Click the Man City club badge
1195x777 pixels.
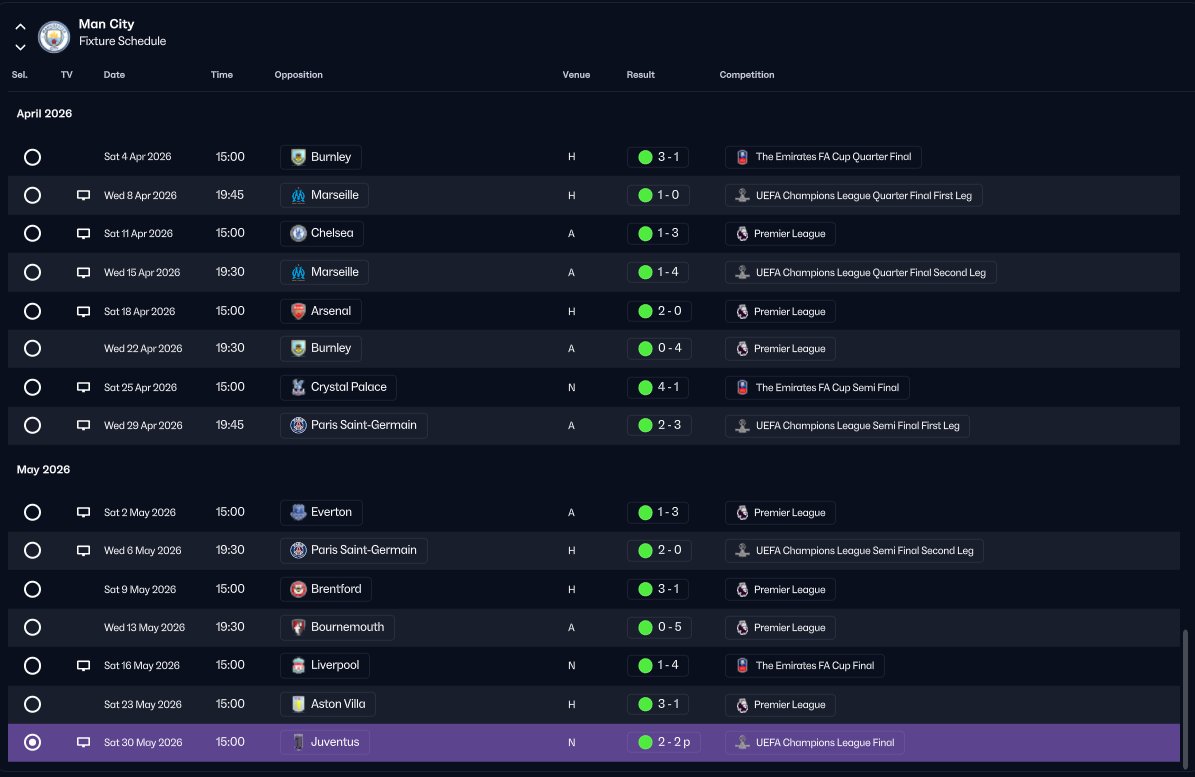coord(54,36)
